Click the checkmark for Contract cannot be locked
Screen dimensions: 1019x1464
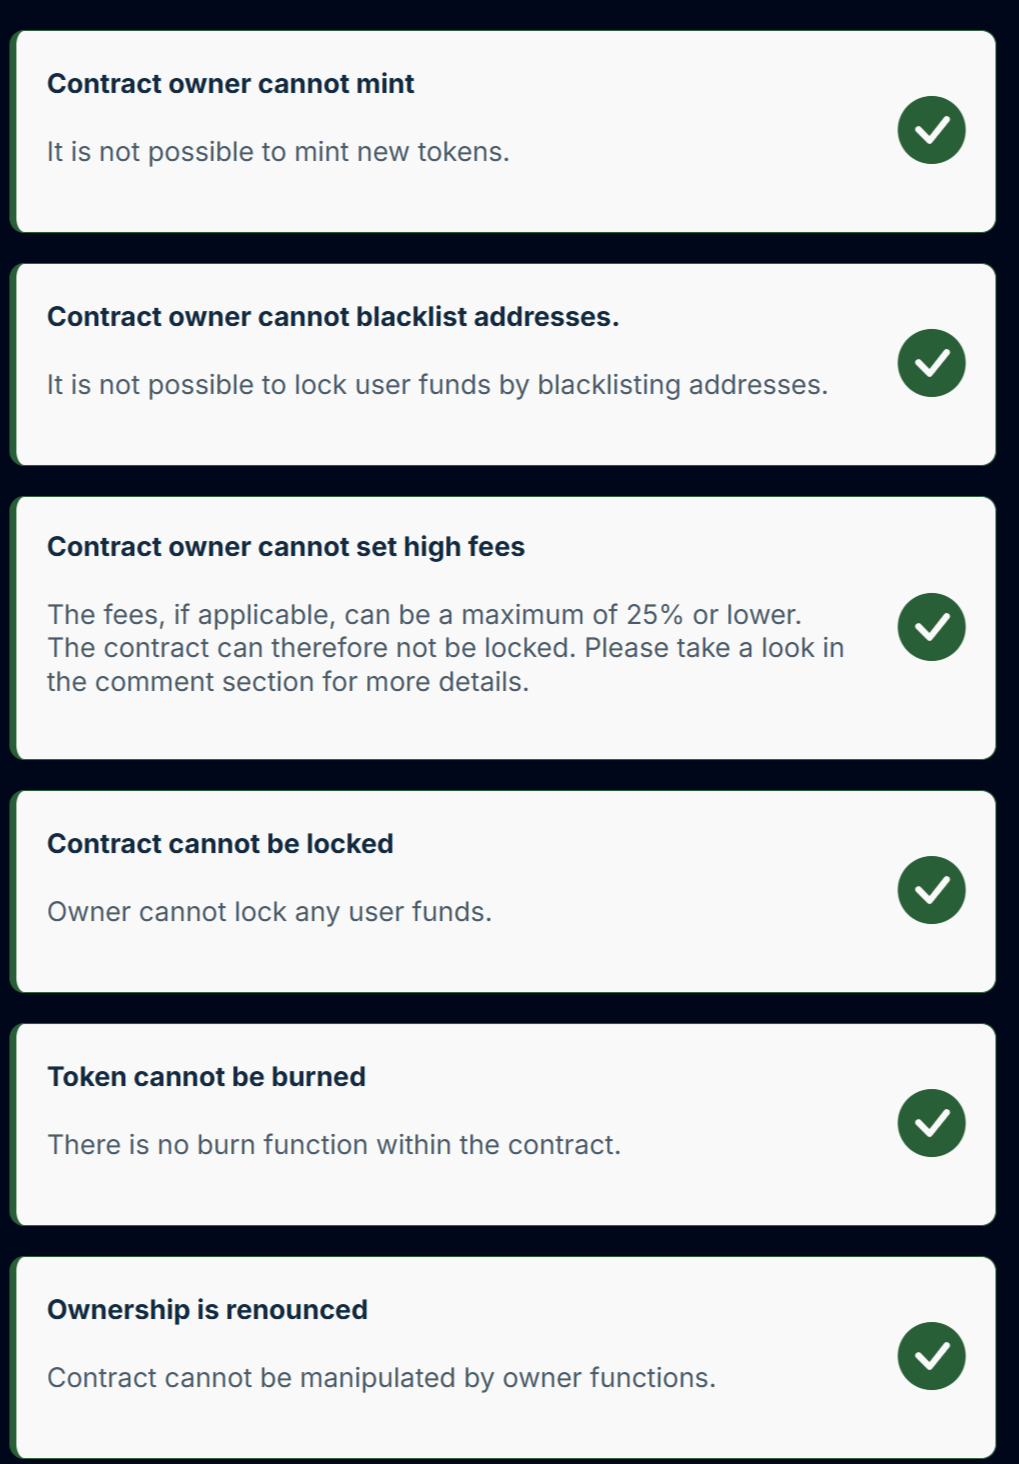931,890
